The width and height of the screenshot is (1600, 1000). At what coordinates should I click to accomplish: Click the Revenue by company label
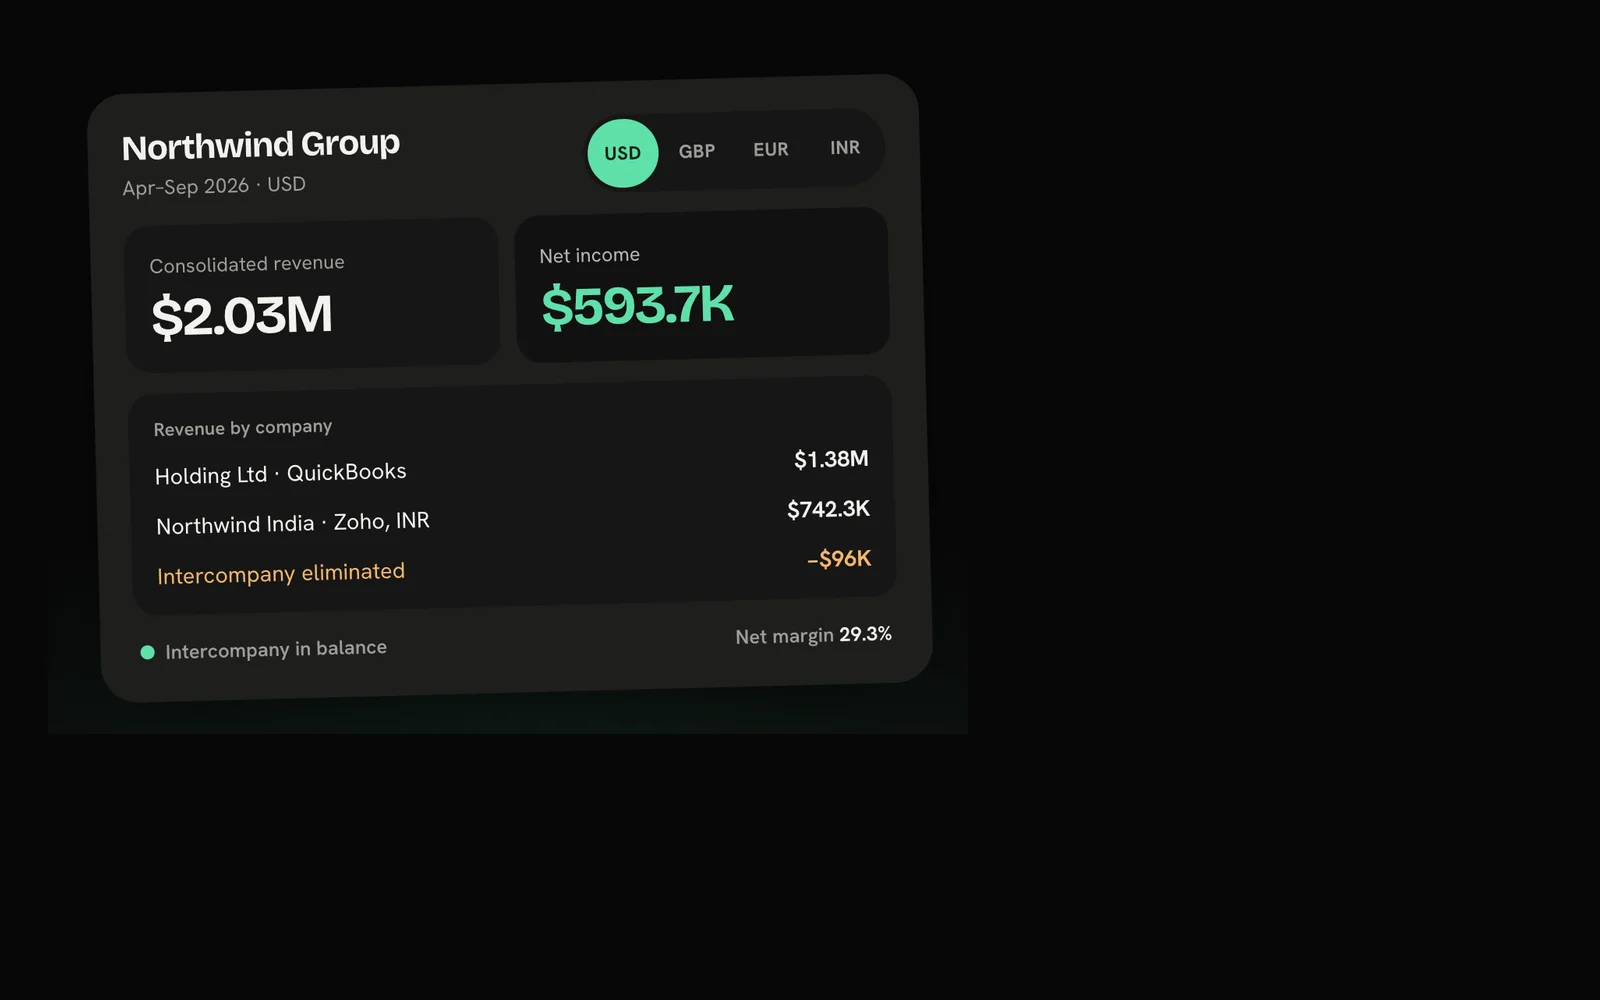[243, 428]
